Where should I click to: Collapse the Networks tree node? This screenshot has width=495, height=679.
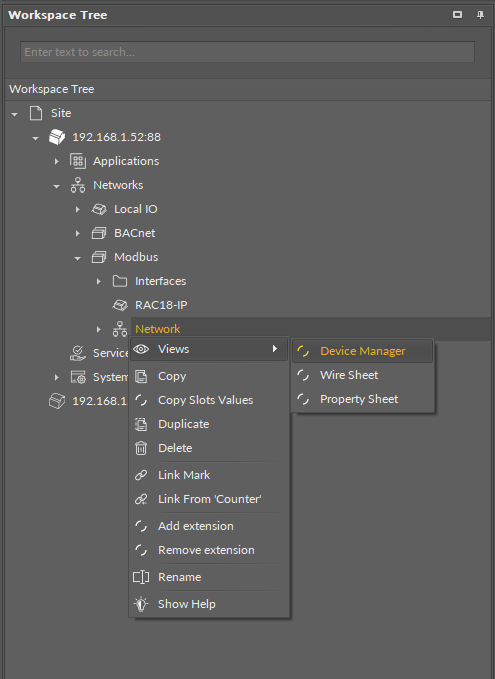tap(56, 186)
